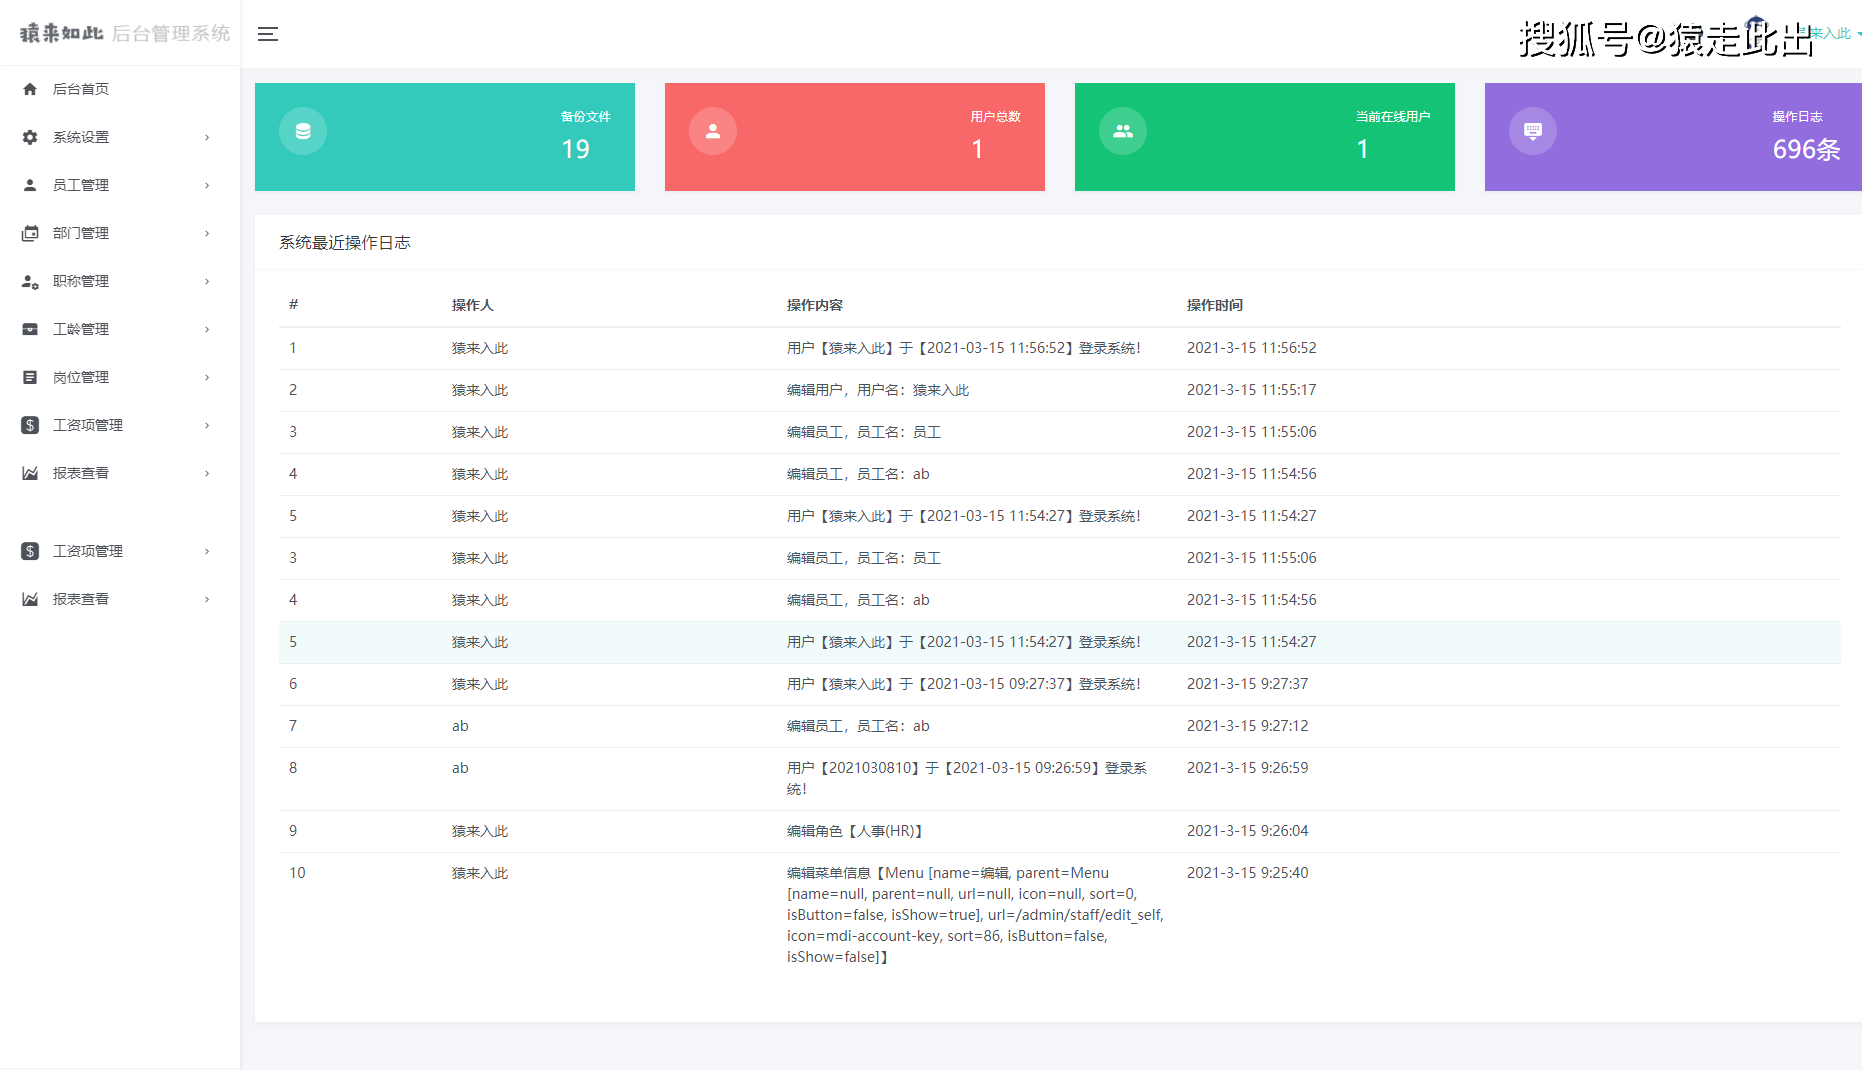
Task: Click the 员工管理 menu label
Action: (81, 185)
